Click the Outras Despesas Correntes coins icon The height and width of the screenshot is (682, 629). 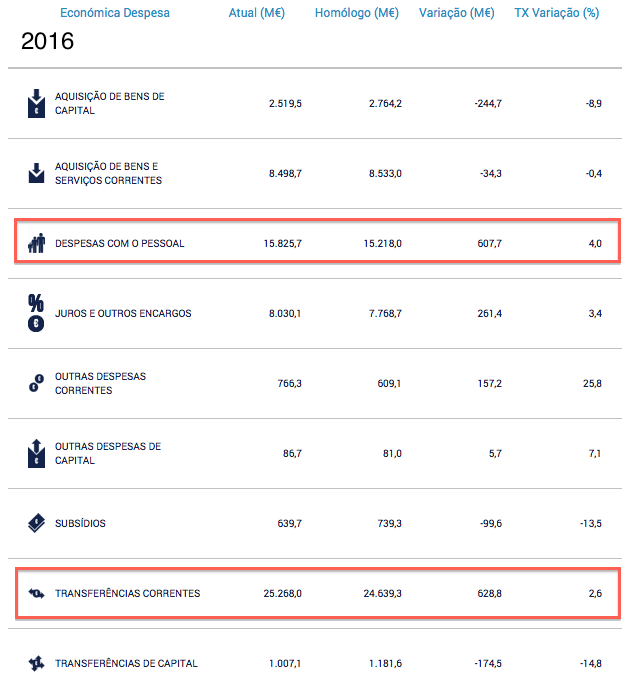[37, 383]
